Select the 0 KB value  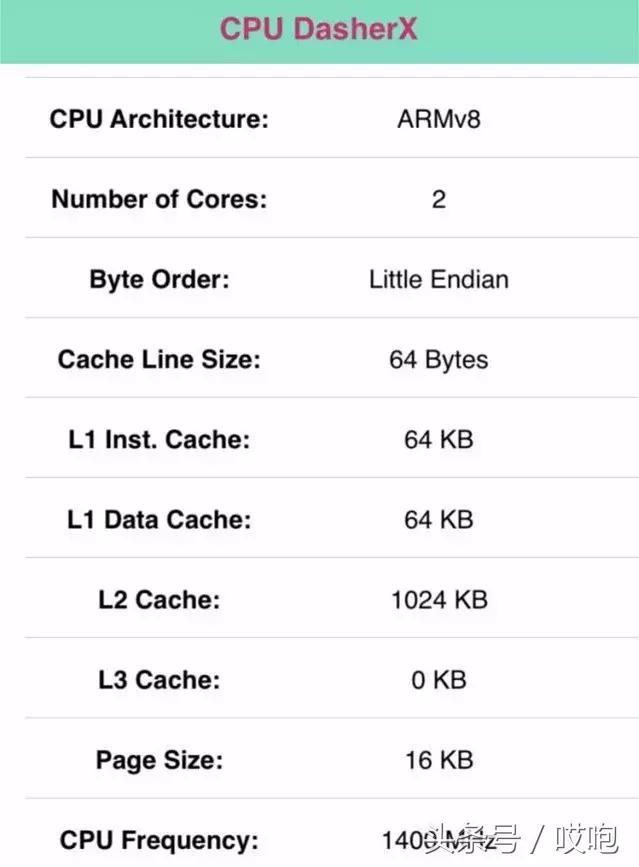pyautogui.click(x=439, y=679)
